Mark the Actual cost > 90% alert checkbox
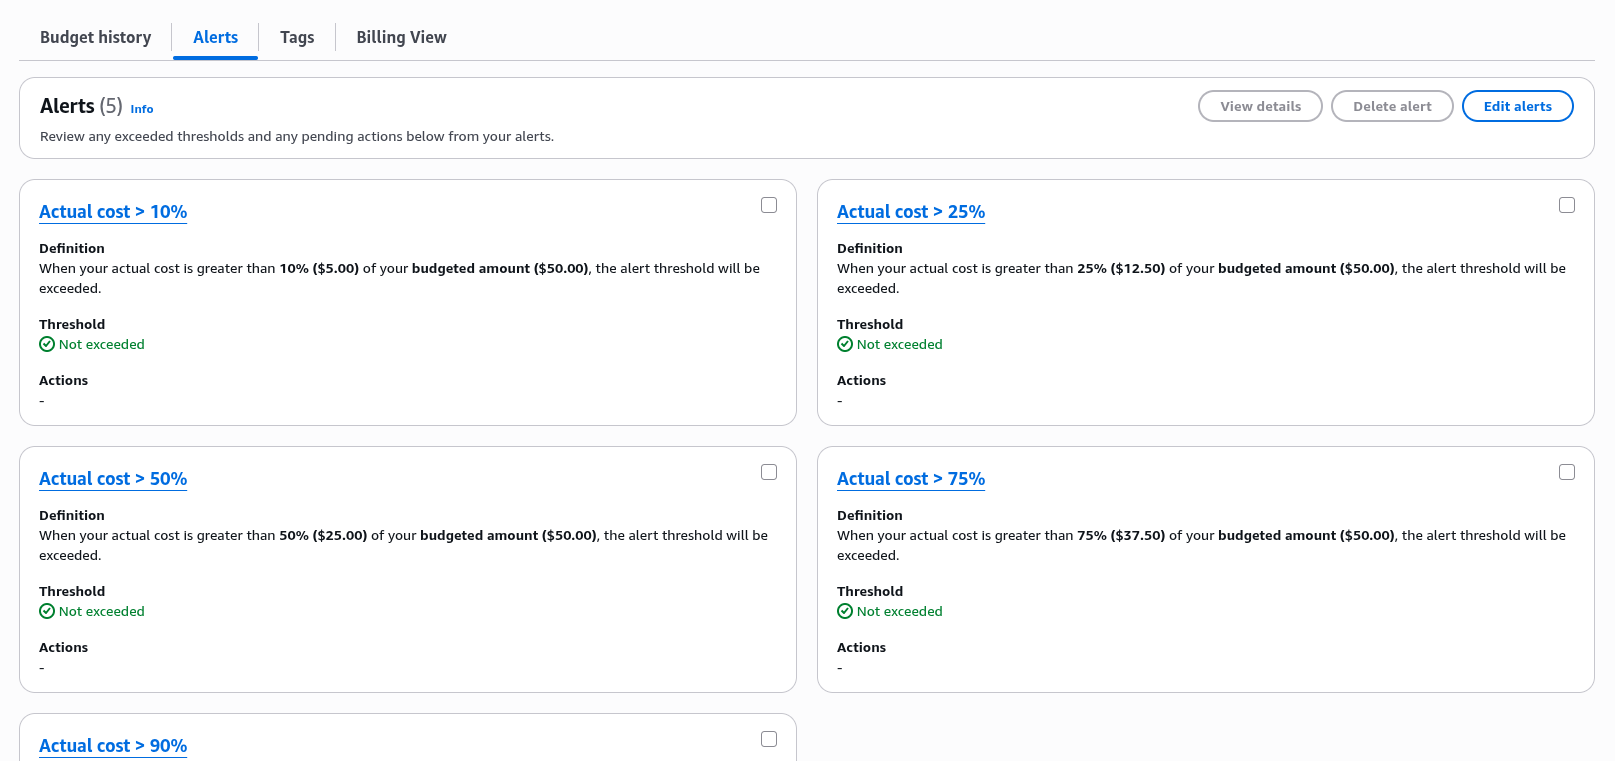 point(769,739)
